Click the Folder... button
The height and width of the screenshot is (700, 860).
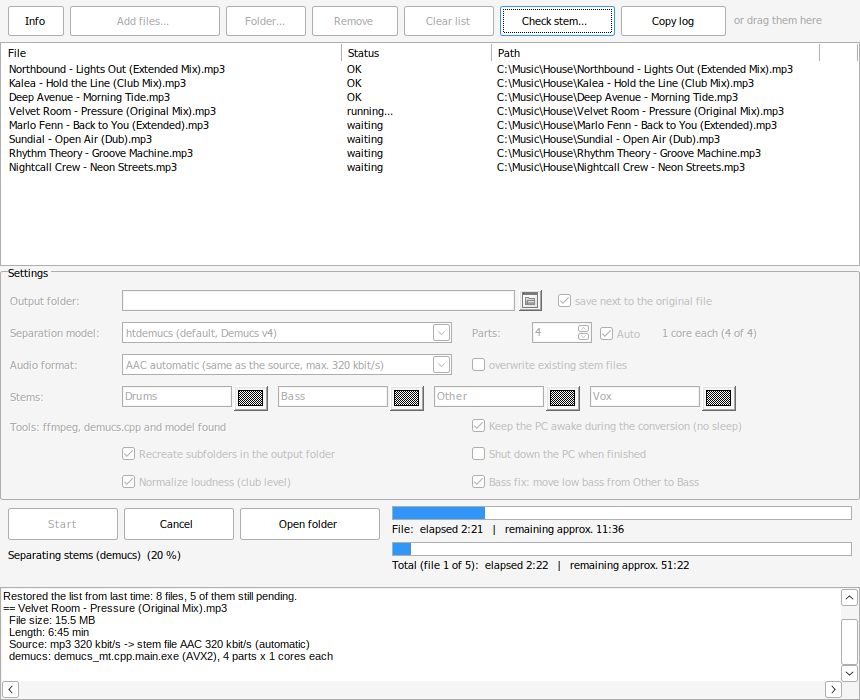pos(265,21)
